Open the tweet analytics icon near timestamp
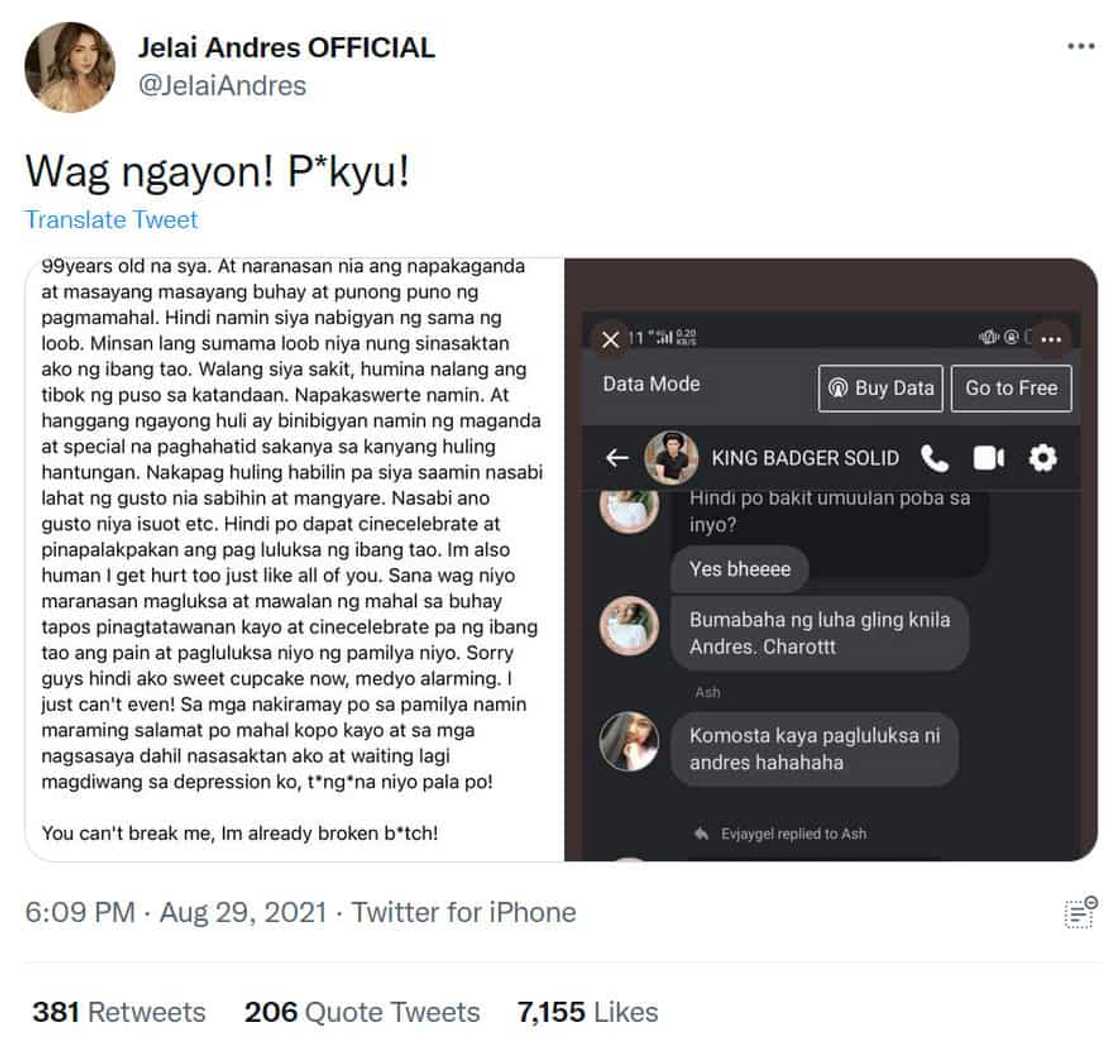The height and width of the screenshot is (1044, 1120). [x=1080, y=912]
